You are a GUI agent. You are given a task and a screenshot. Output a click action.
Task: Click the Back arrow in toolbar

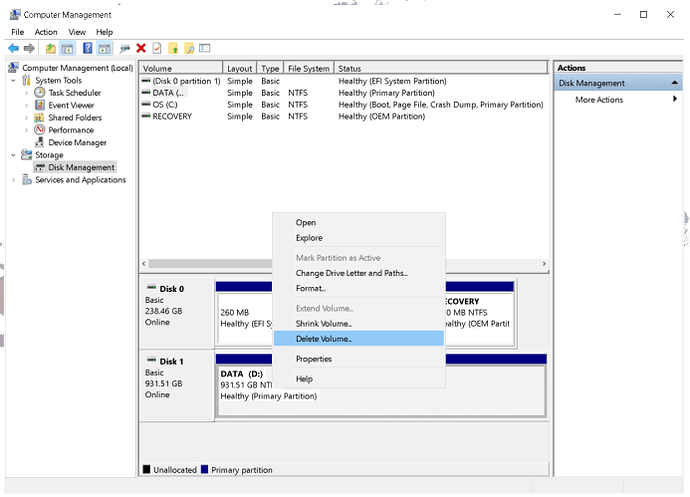pos(13,48)
